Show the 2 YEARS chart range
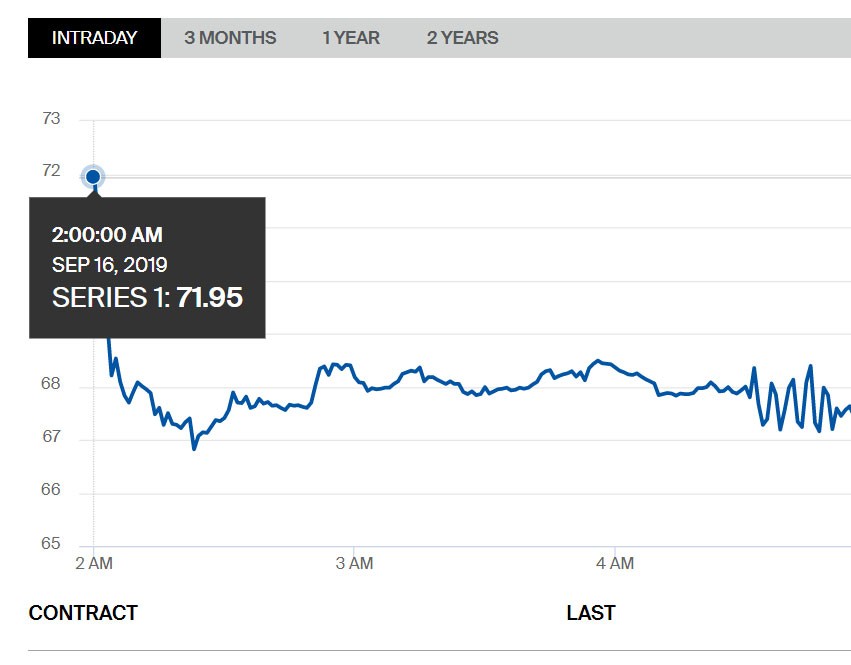This screenshot has width=851, height=665. coord(462,38)
